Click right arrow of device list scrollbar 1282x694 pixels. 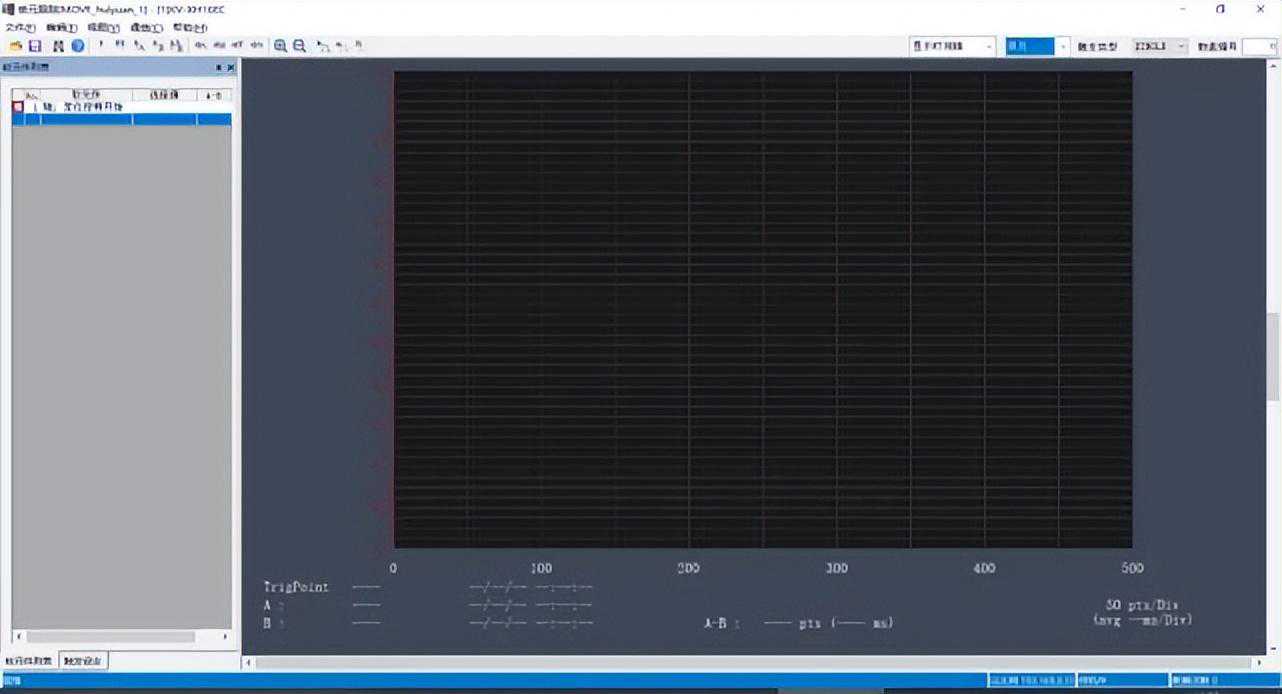225,637
